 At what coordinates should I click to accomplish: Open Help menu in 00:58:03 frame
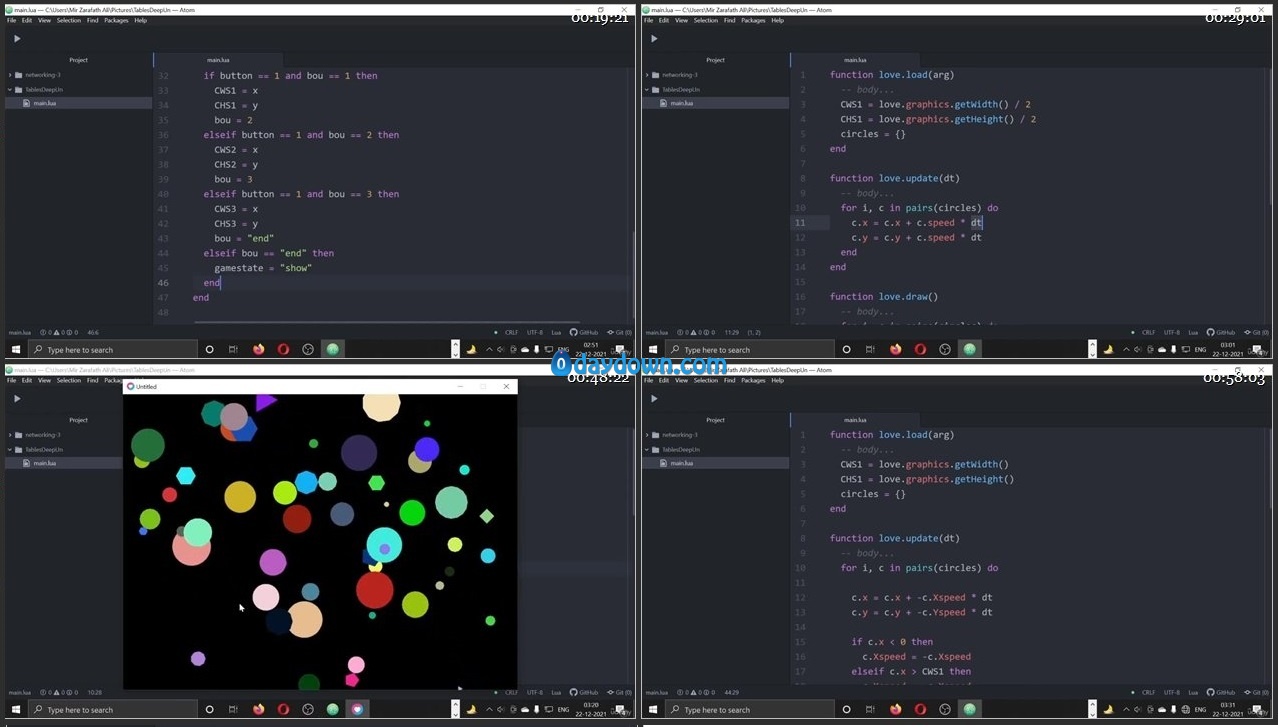[777, 380]
